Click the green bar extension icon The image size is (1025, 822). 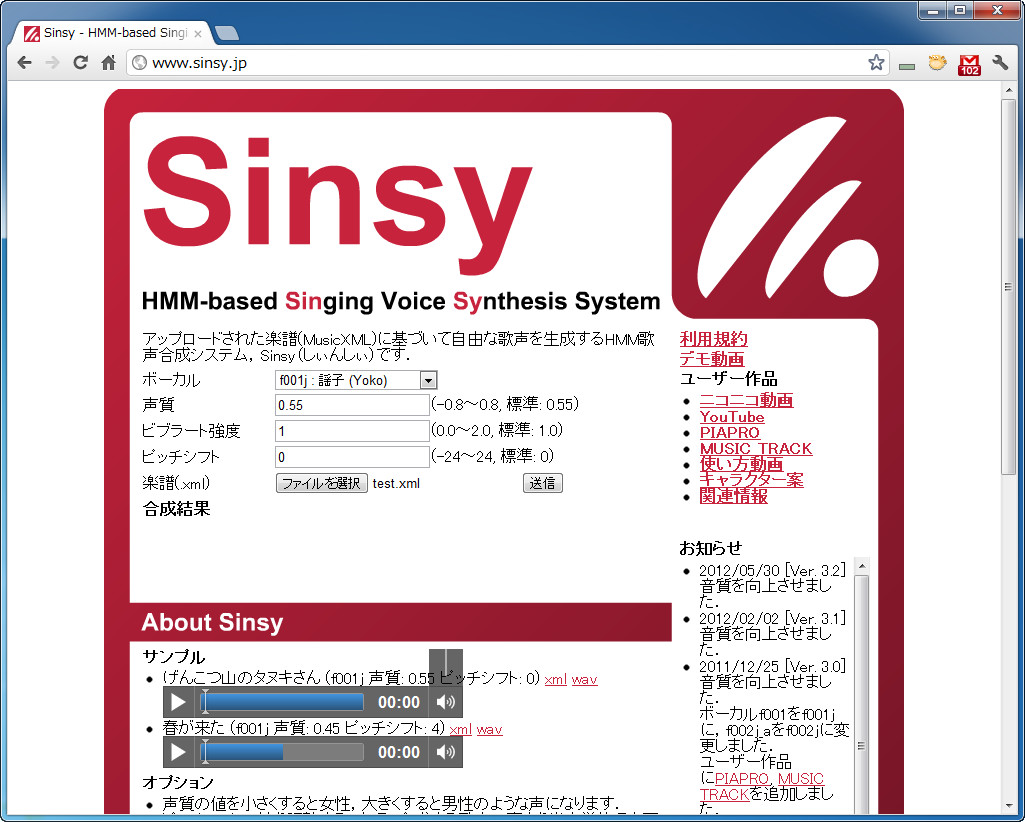pos(907,66)
